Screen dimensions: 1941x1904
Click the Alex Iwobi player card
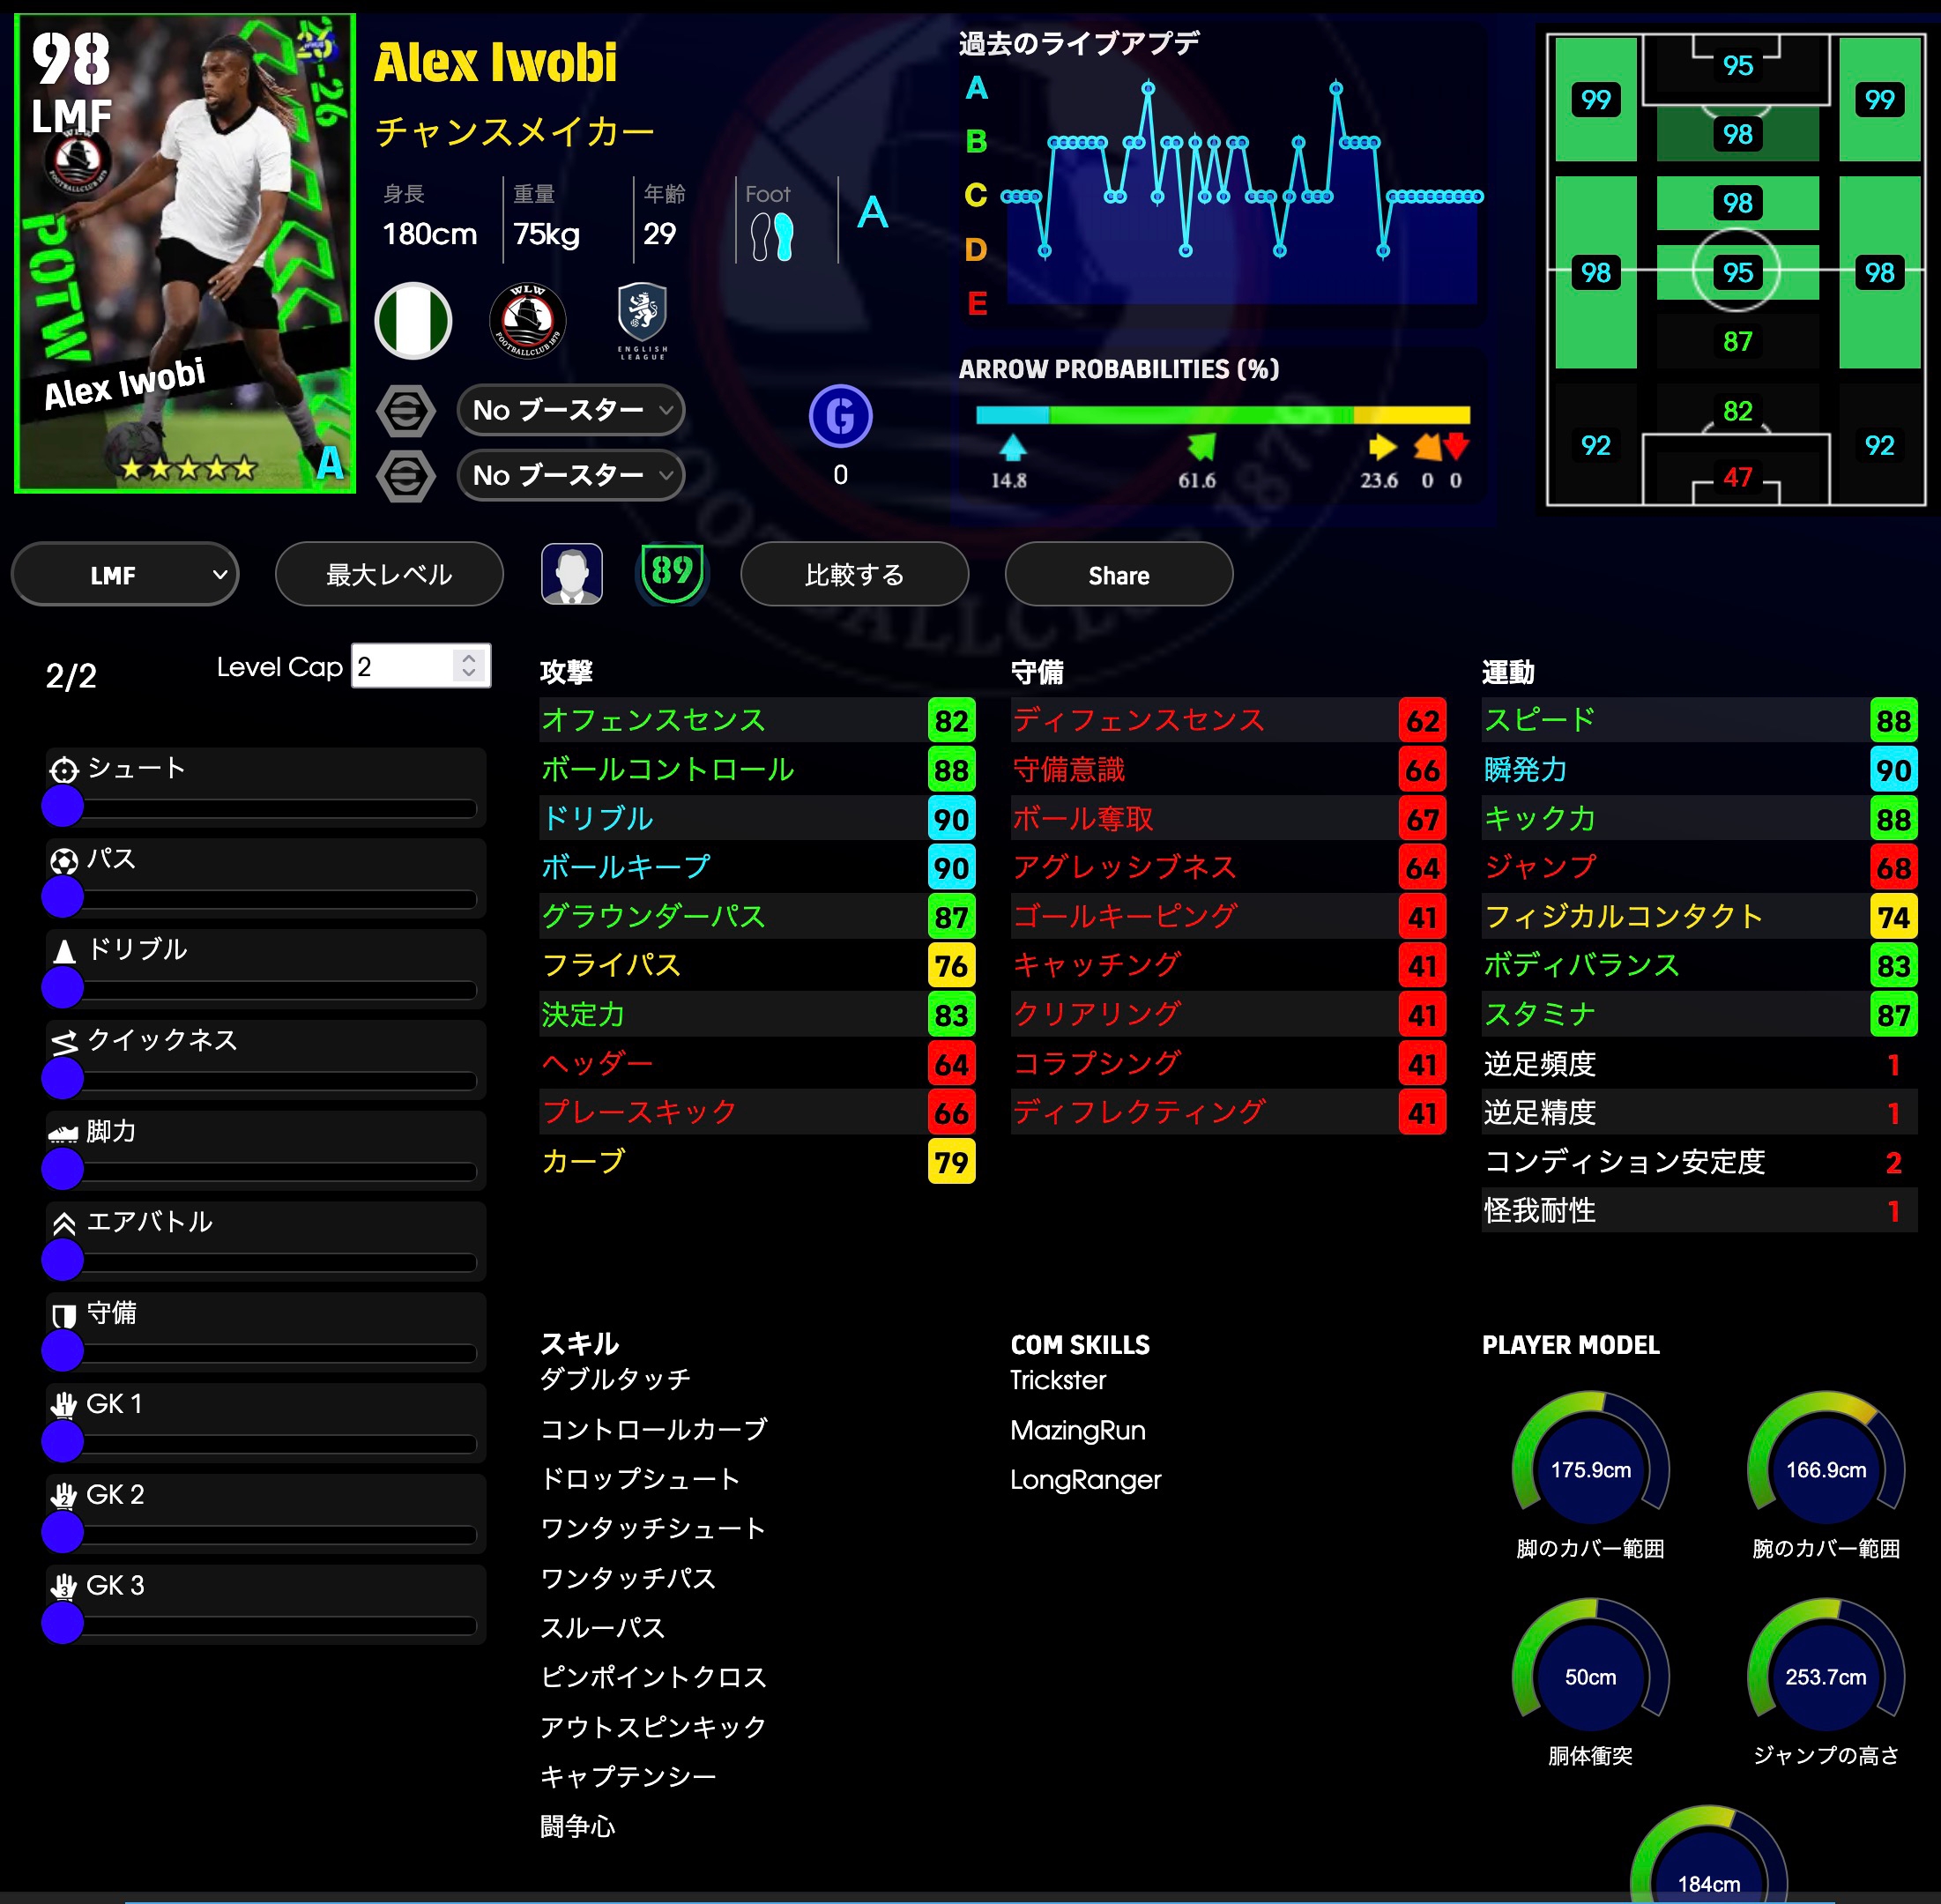[186, 253]
